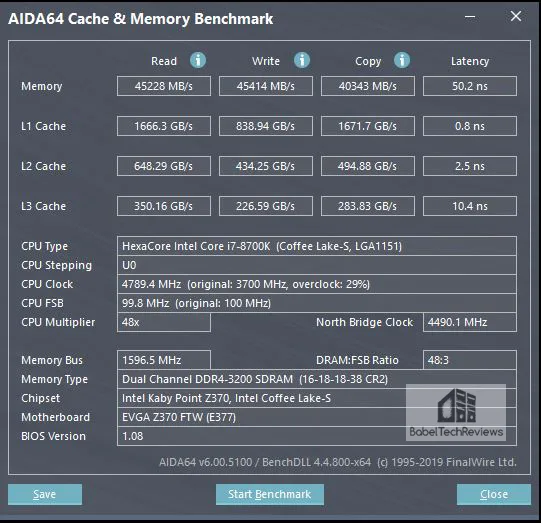Select the L3 Cache copy value 283.83 GB/s
This screenshot has height=523, width=541.
368,206
